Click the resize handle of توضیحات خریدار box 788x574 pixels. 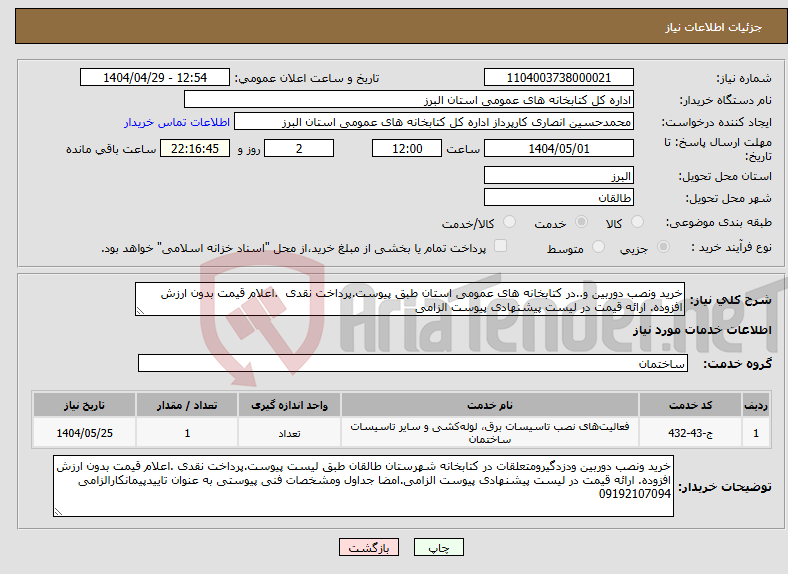(x=58, y=511)
